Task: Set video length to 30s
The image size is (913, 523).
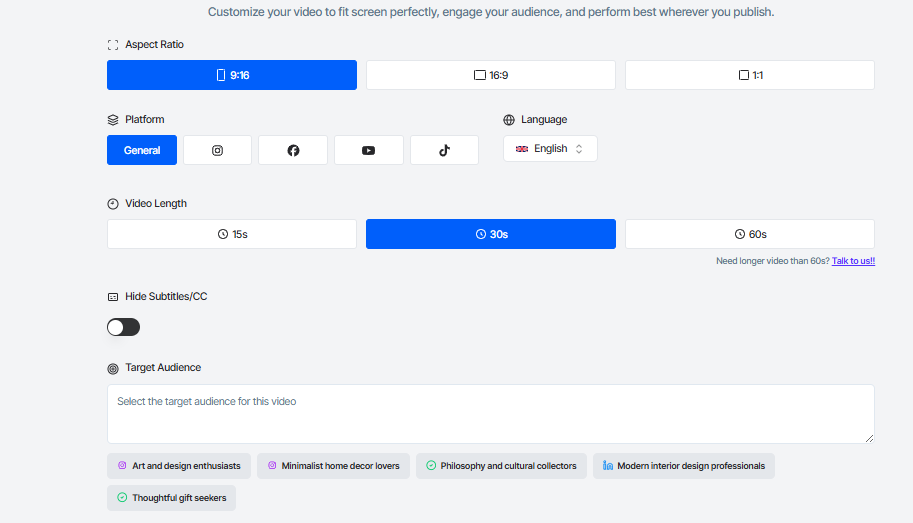Action: [x=490, y=234]
